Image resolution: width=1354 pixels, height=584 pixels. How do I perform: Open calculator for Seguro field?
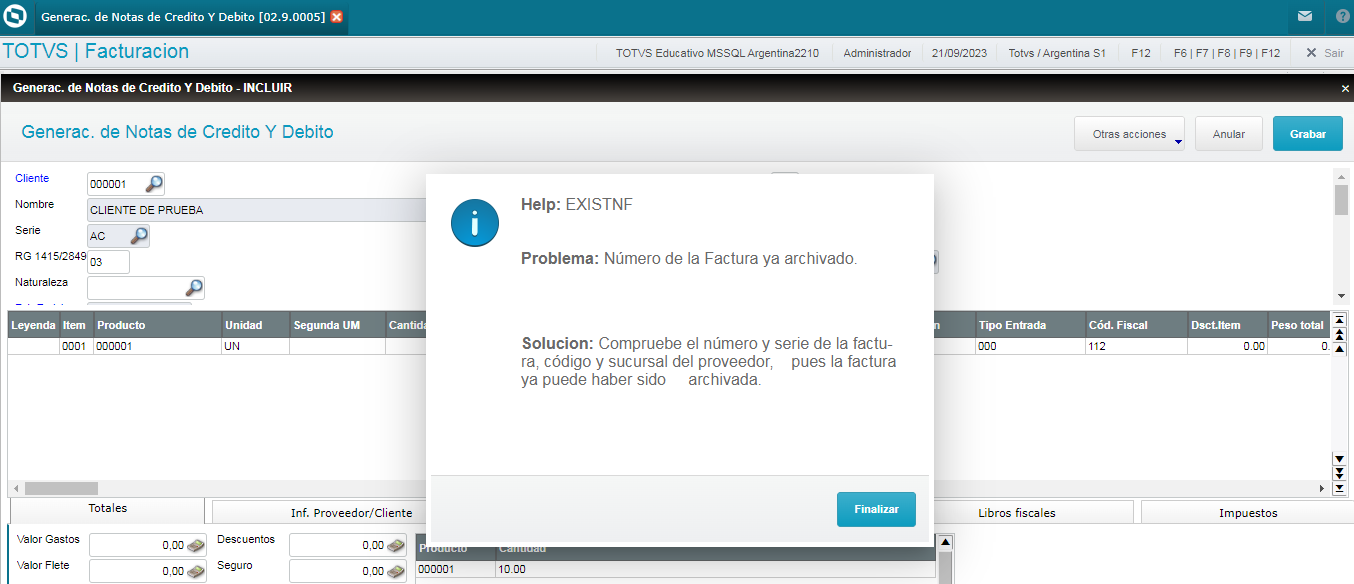(x=397, y=571)
